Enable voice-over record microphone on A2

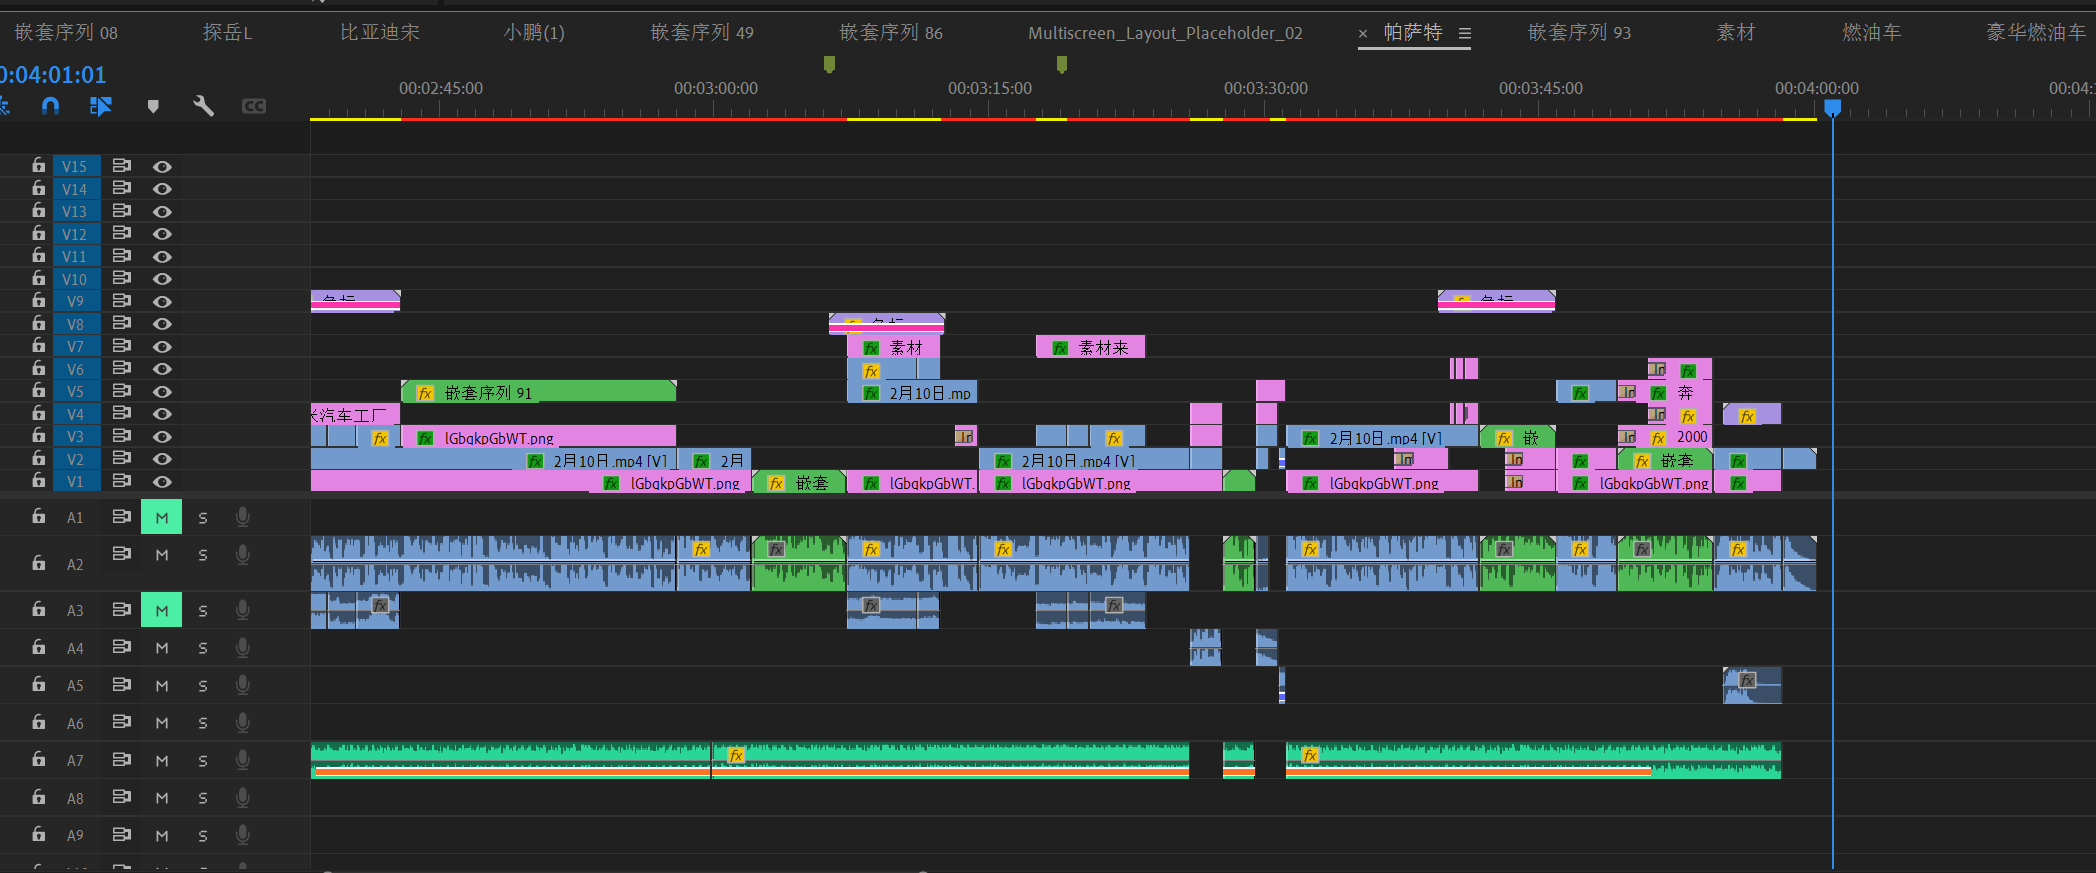tap(242, 555)
